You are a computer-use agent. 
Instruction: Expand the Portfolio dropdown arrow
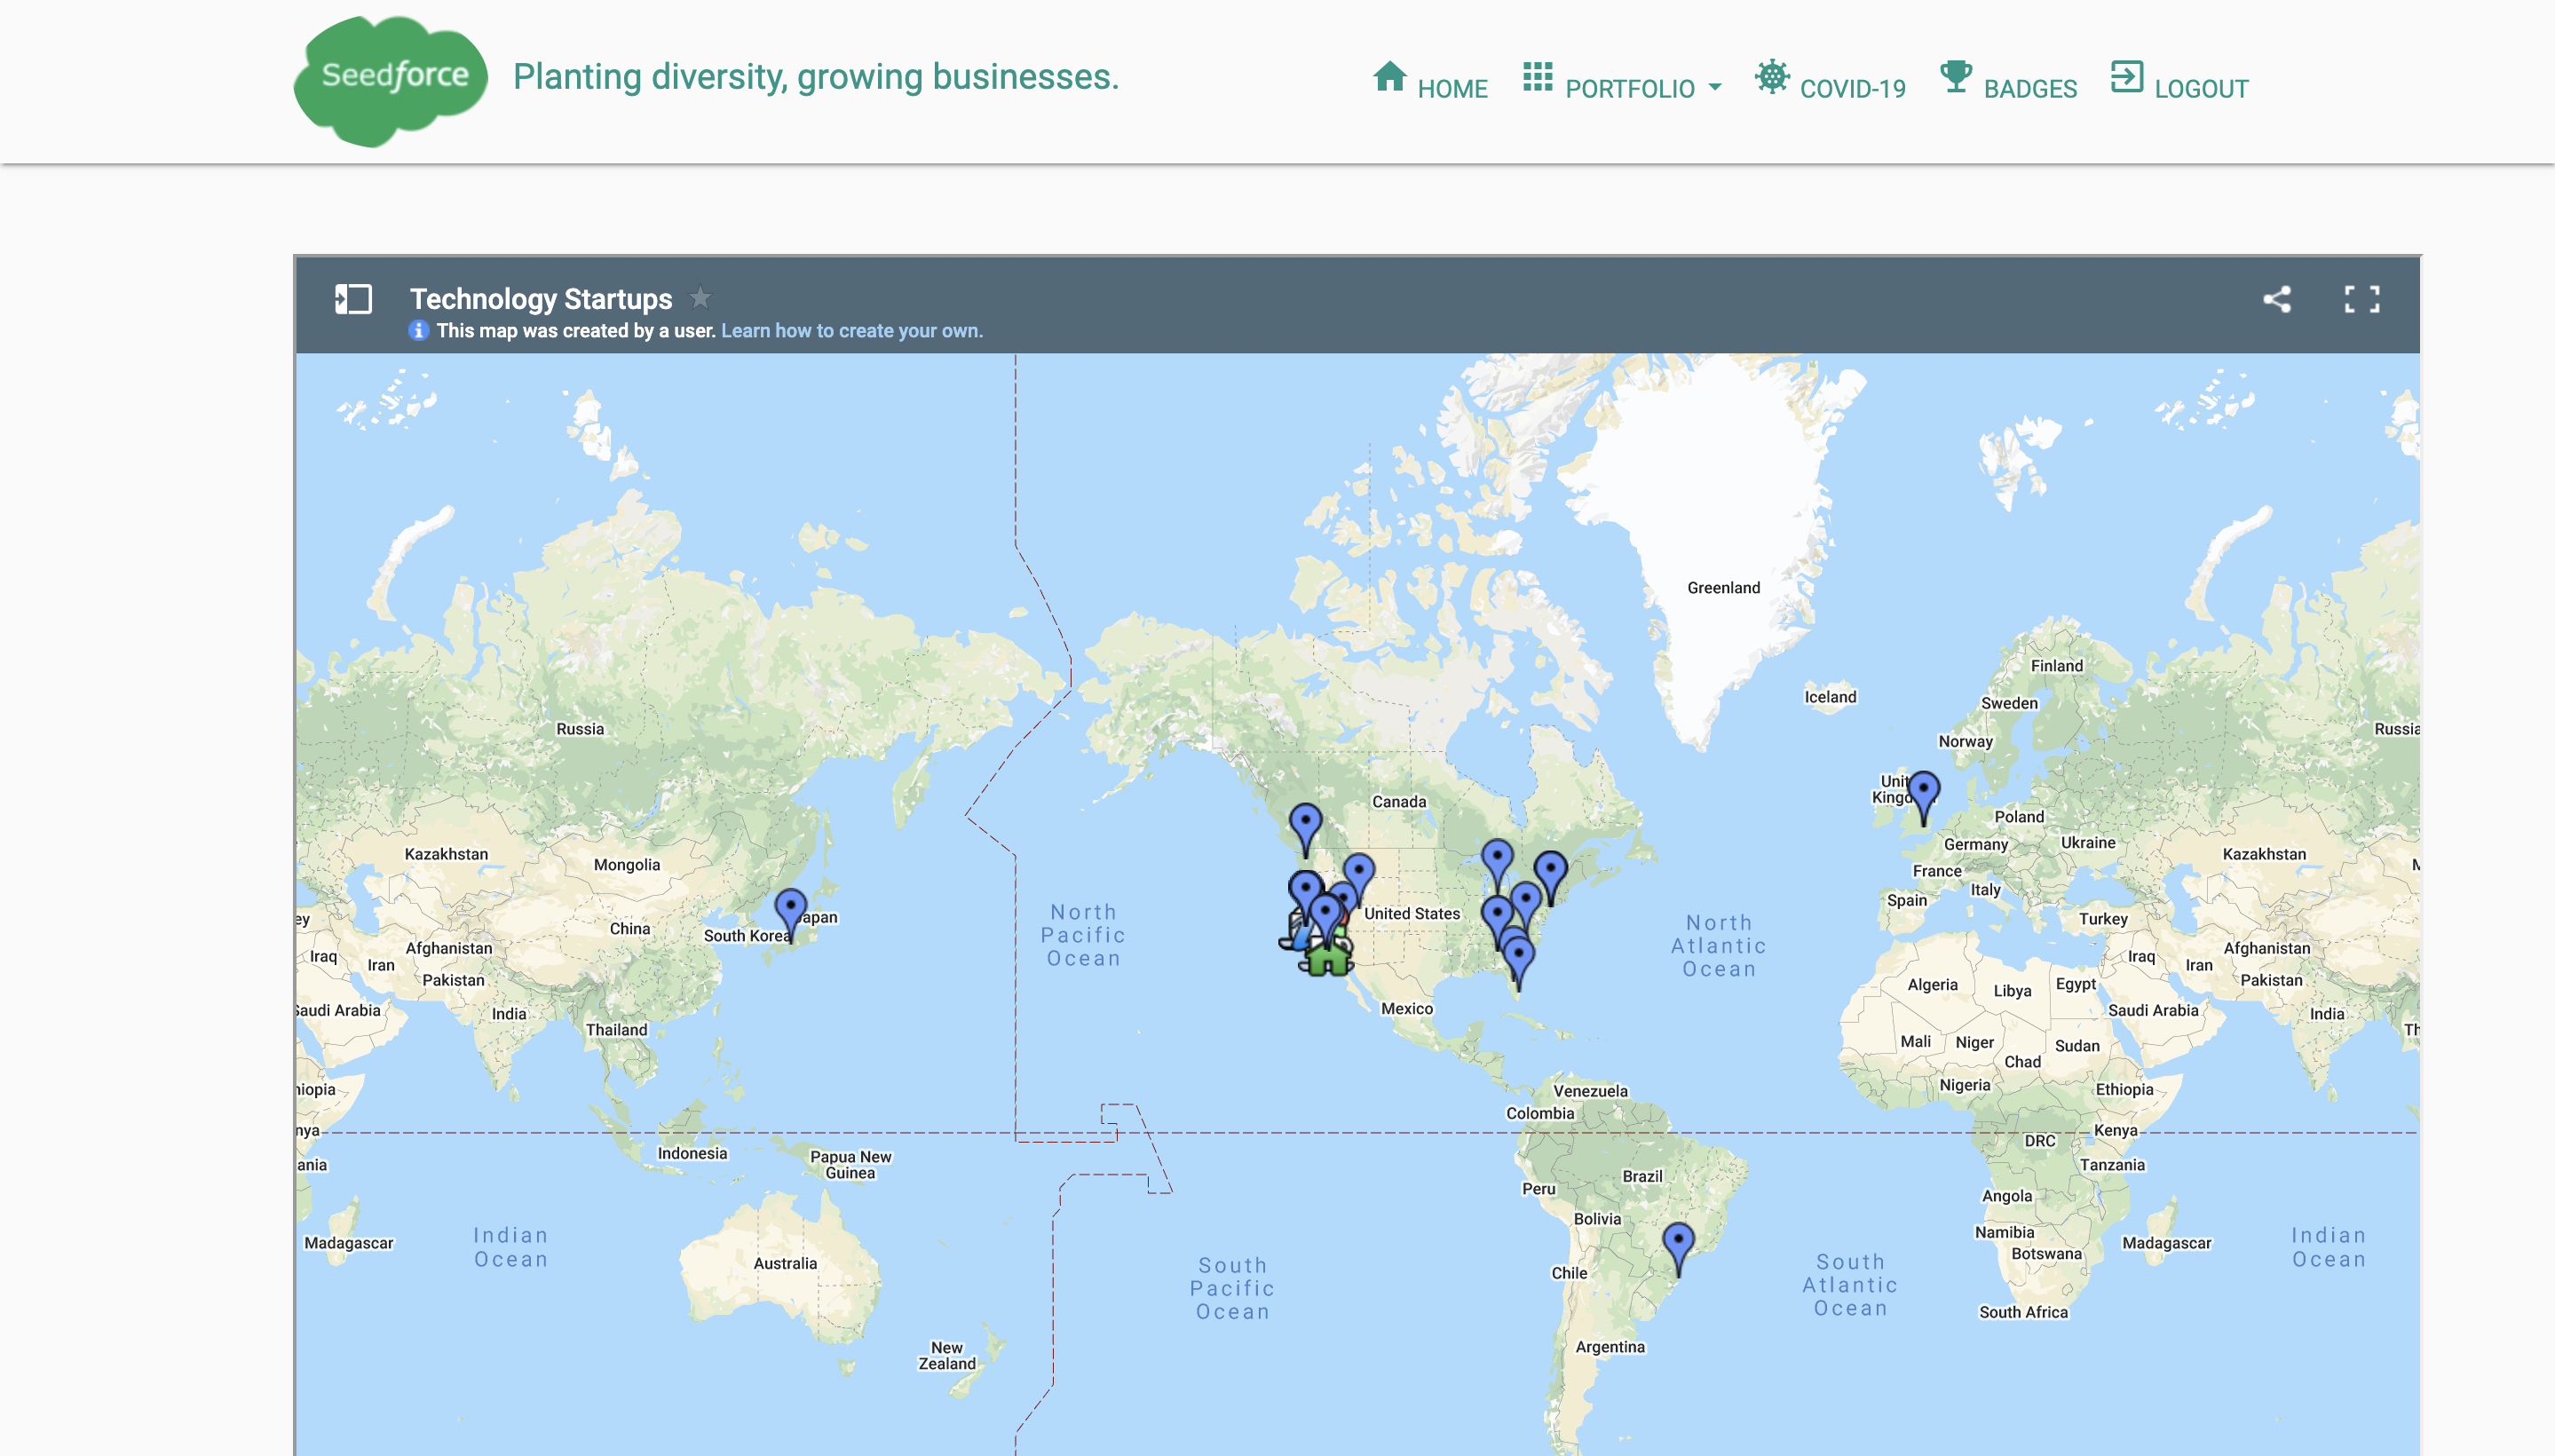1716,89
